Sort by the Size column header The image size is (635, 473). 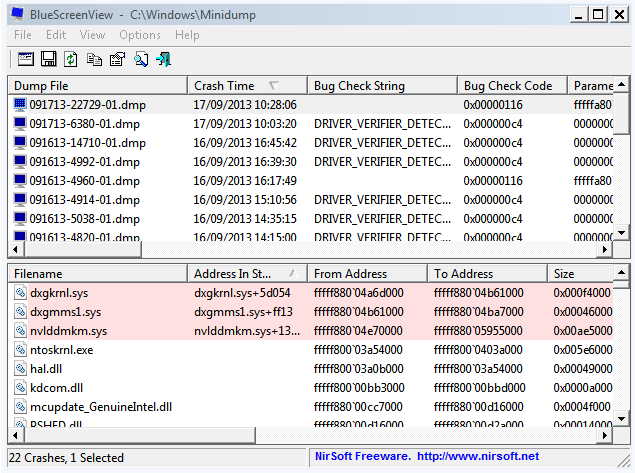pos(580,274)
